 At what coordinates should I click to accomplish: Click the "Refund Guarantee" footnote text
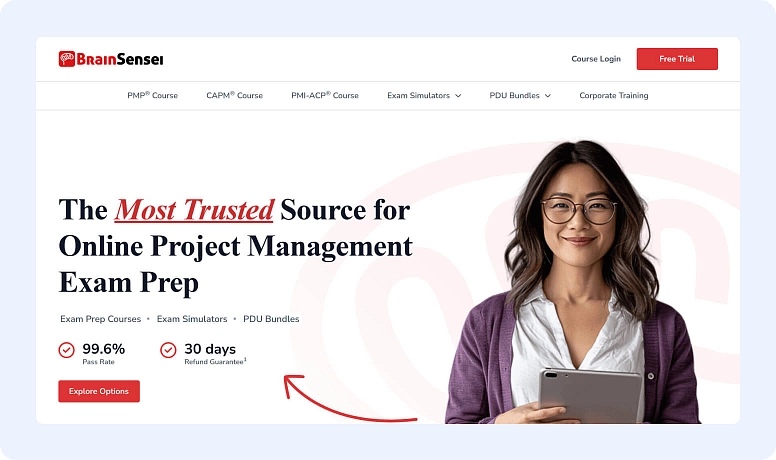(214, 360)
